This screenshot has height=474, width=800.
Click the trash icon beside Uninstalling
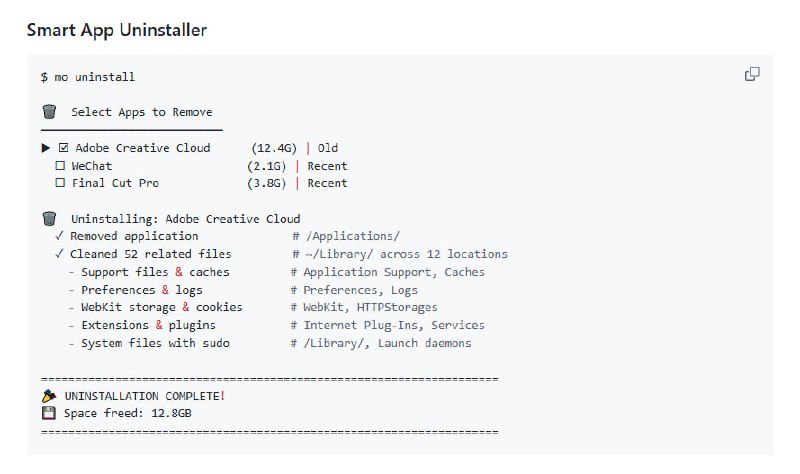[x=48, y=219]
